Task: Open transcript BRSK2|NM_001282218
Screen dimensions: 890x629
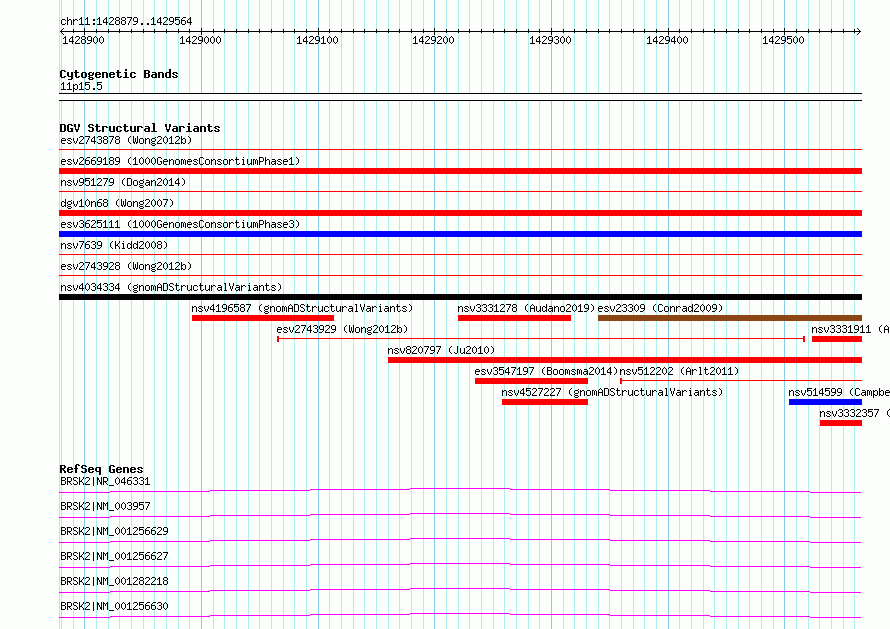Action: 114,581
